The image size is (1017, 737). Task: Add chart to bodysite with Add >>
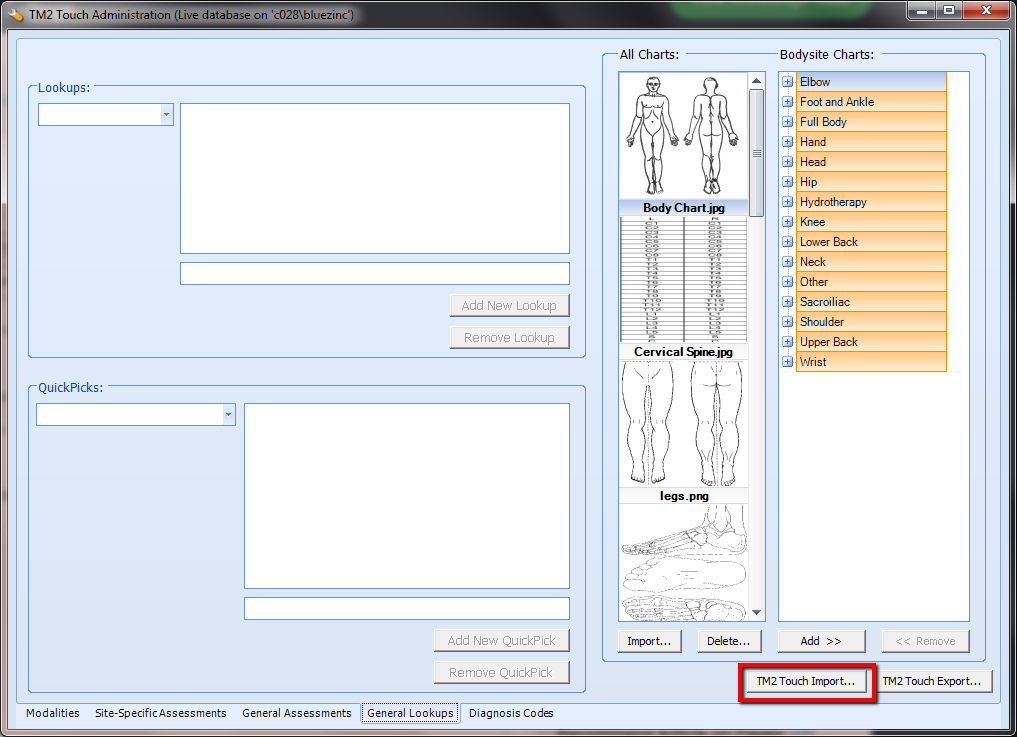click(821, 641)
